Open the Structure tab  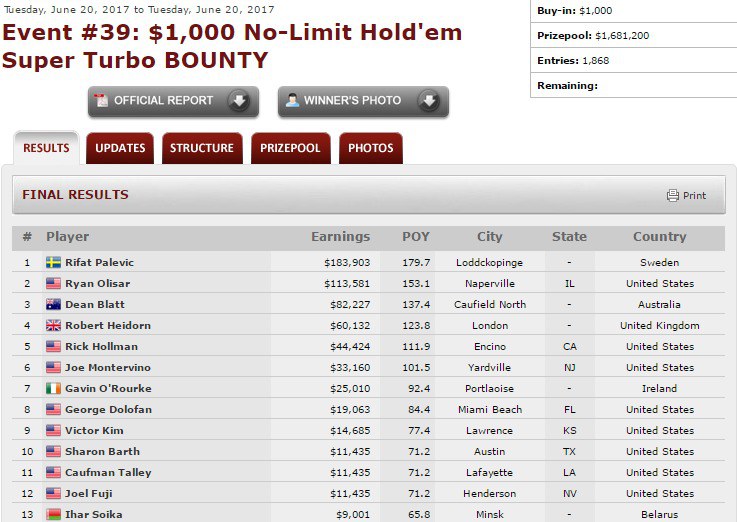pos(201,148)
